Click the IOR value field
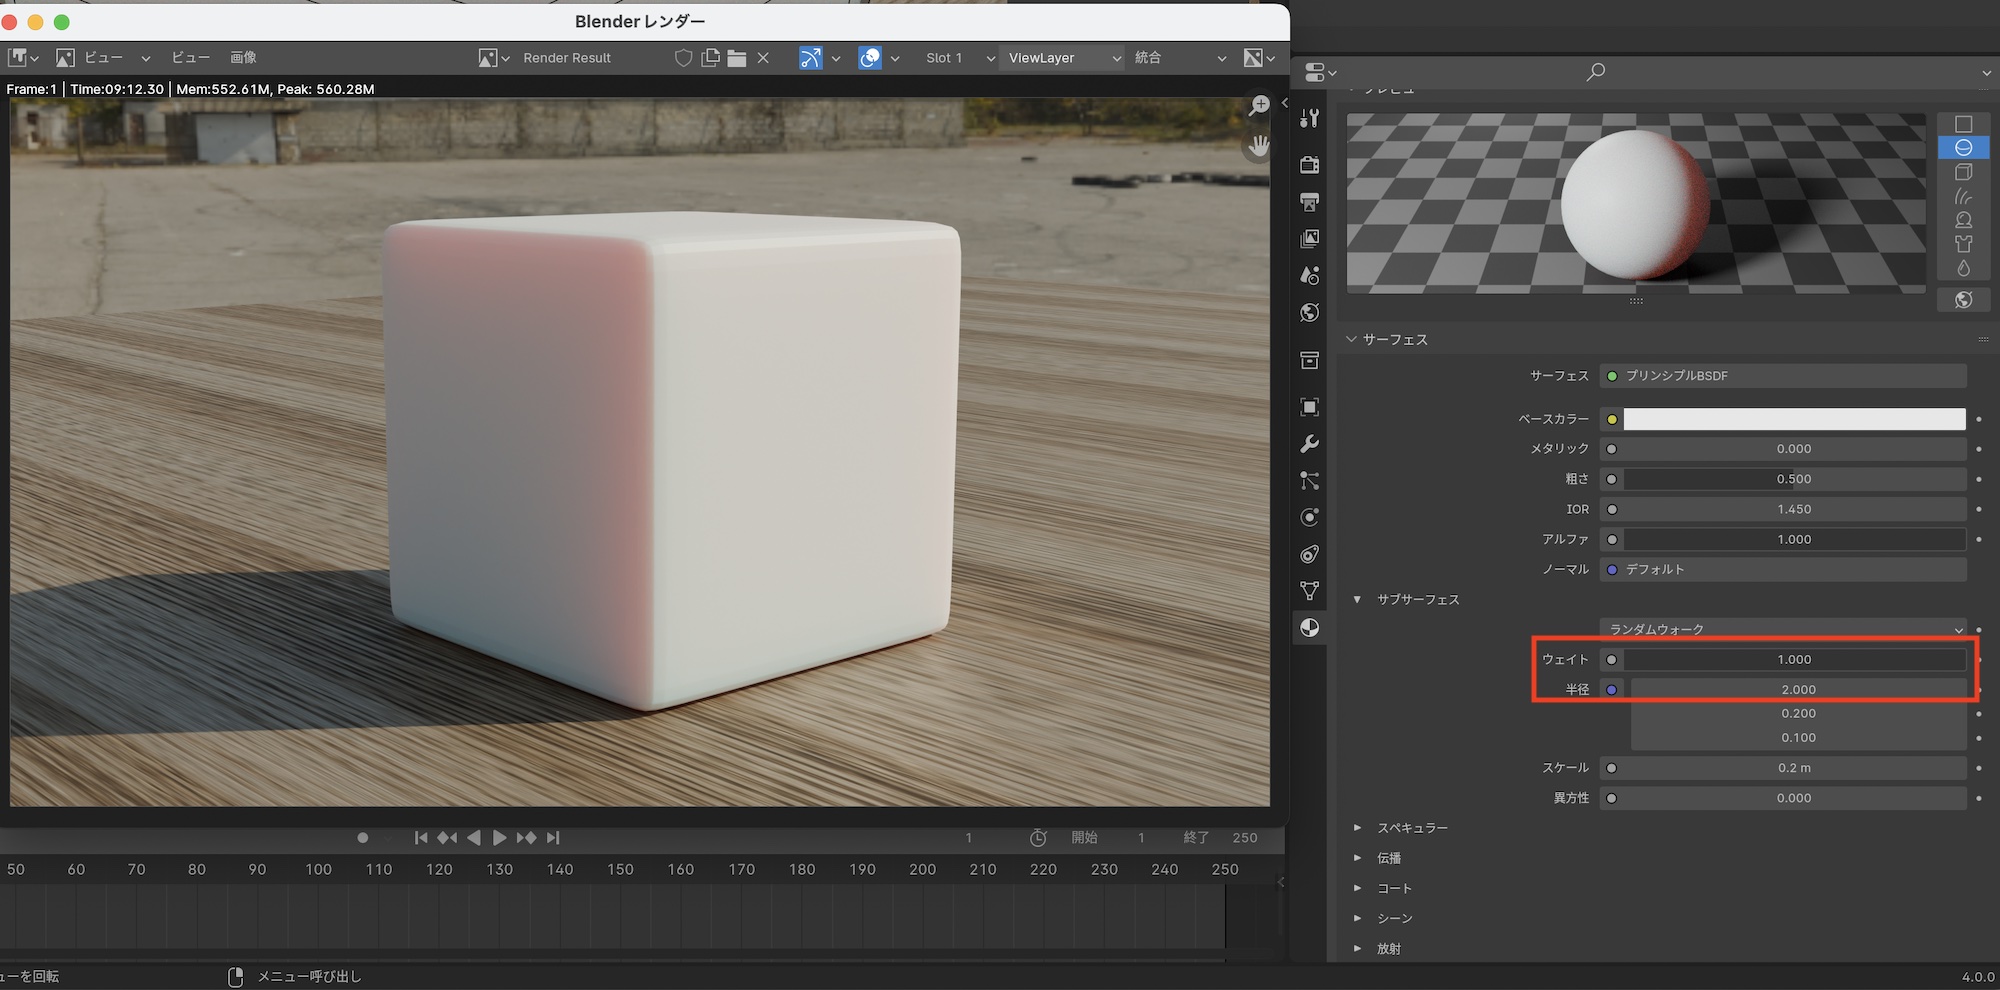Screen dimensions: 2000x990 pyautogui.click(x=1794, y=509)
